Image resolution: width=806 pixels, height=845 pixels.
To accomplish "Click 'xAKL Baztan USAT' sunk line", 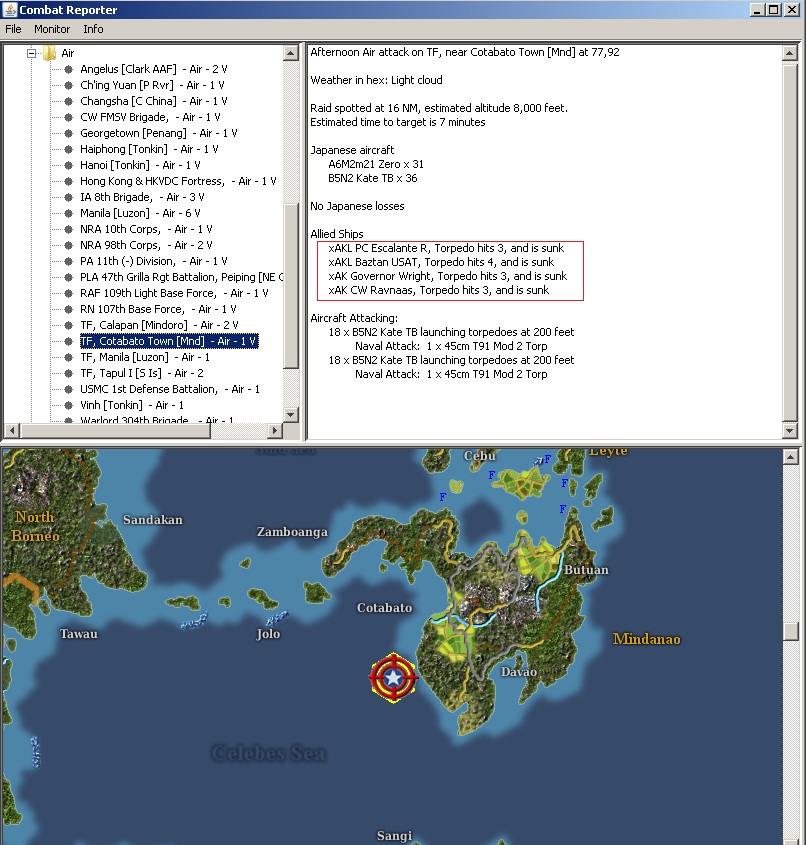I will [x=441, y=262].
